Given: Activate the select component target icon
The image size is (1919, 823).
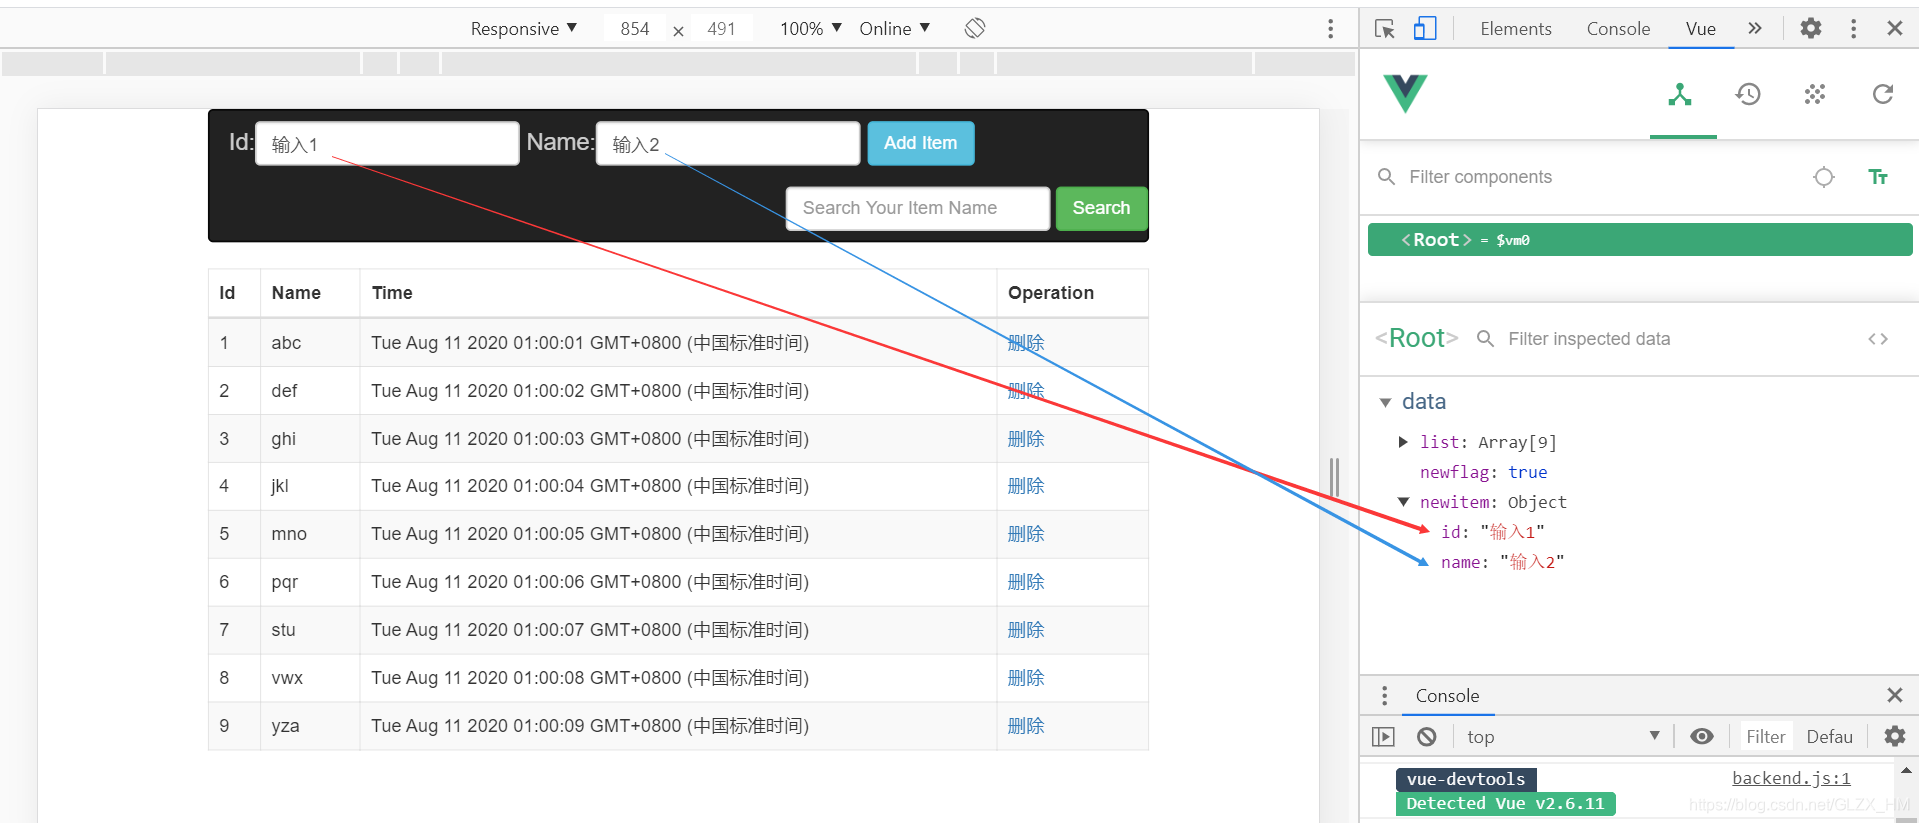Looking at the screenshot, I should tap(1824, 177).
